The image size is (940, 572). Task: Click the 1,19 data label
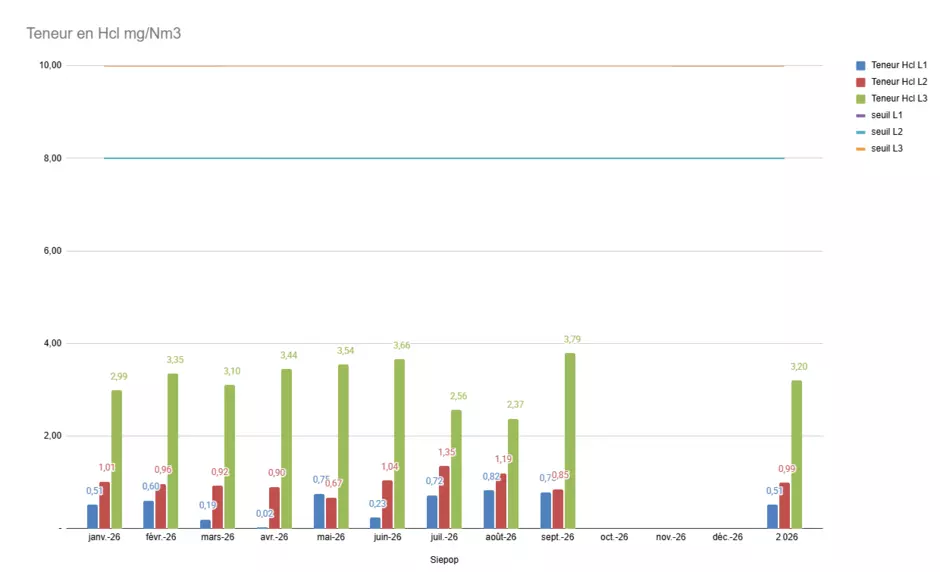[x=504, y=459]
